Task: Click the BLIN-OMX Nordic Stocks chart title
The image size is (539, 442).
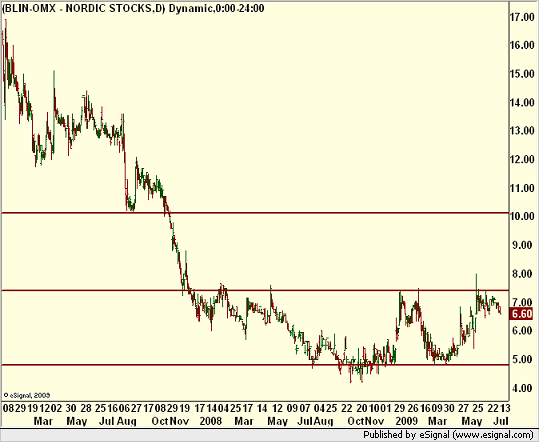Action: point(133,8)
